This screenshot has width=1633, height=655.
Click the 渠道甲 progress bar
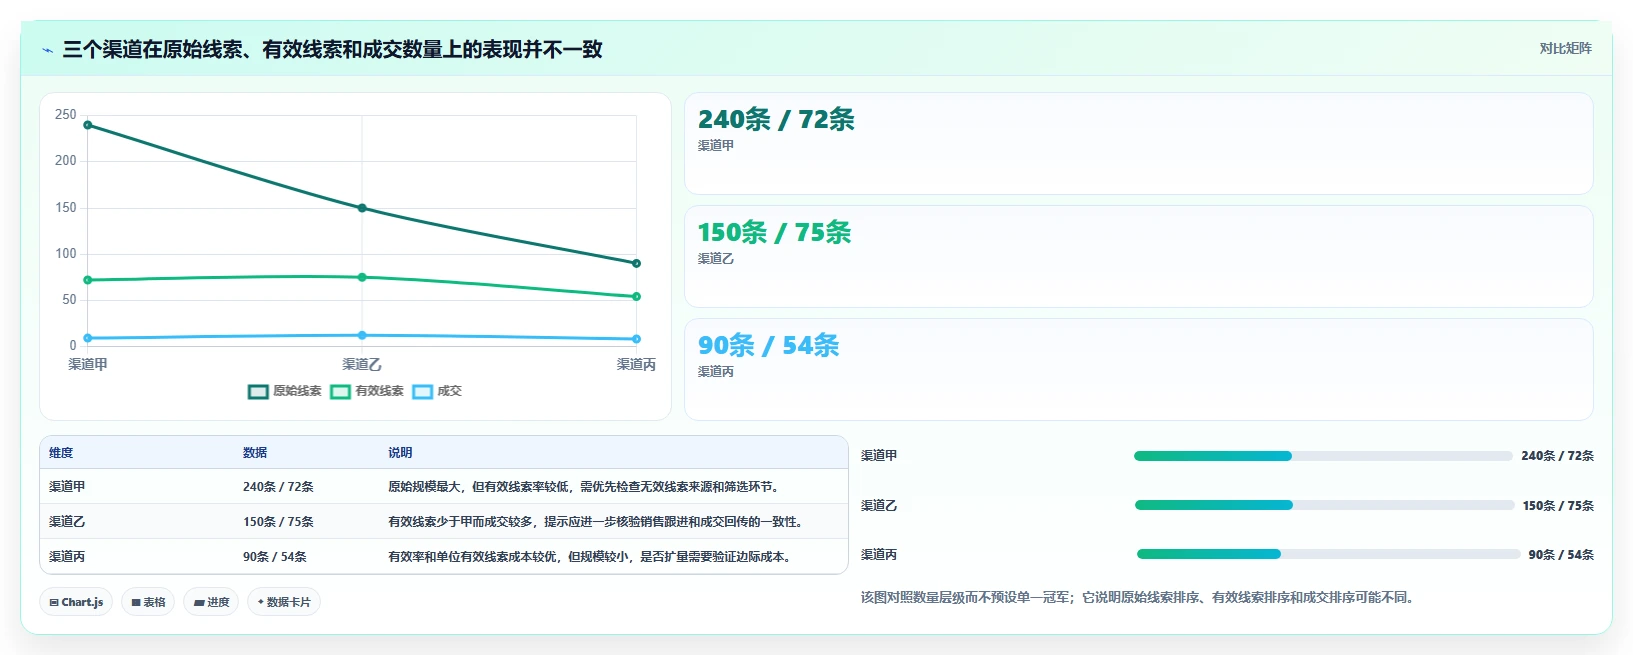tap(1323, 456)
